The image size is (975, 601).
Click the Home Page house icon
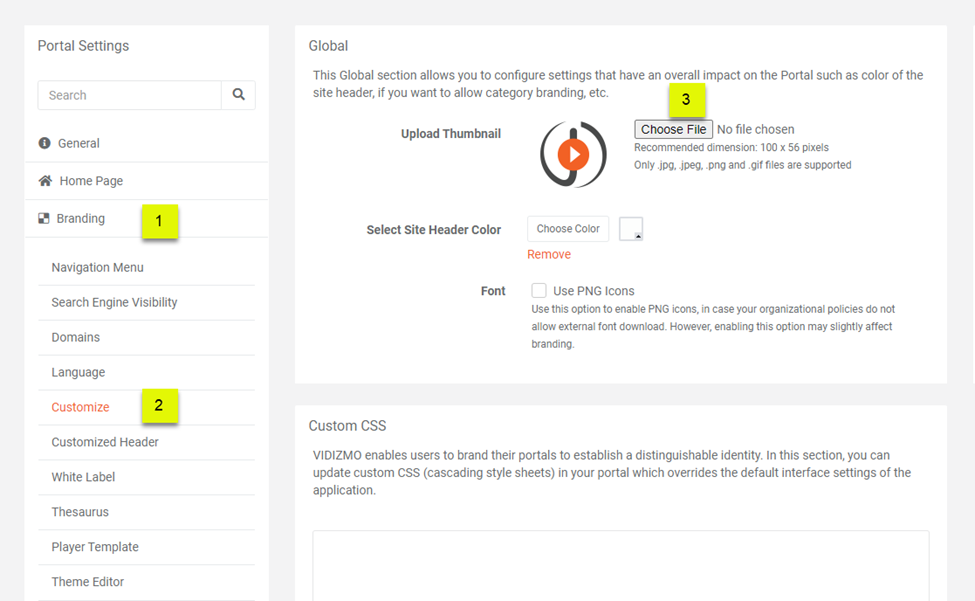(x=45, y=181)
